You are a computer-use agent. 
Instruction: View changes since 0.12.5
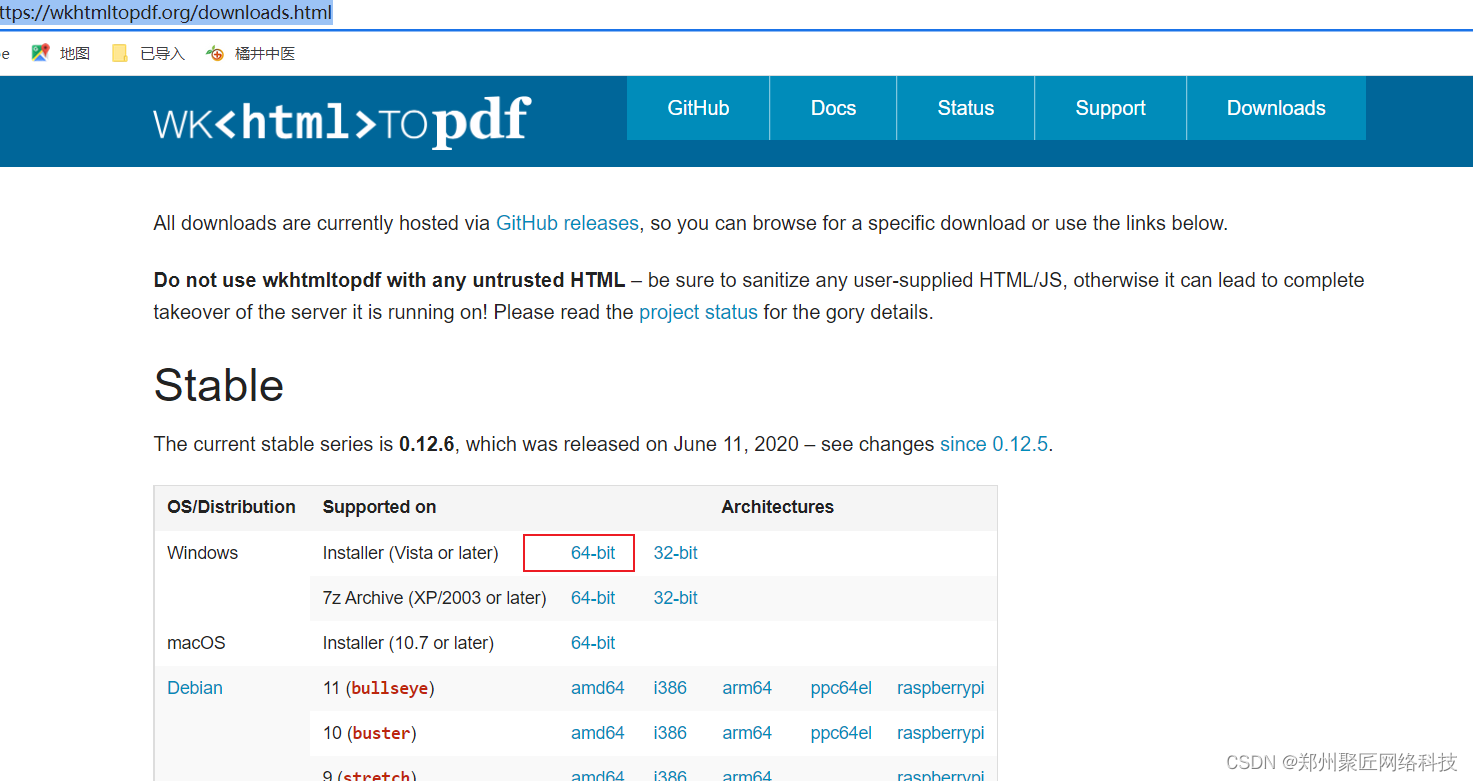pyautogui.click(x=993, y=444)
